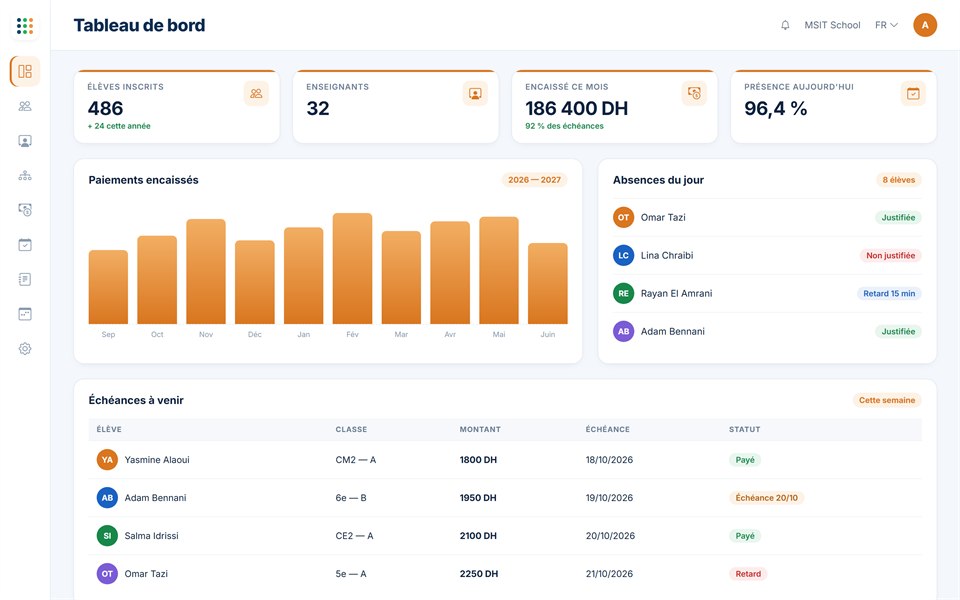Open the schedule window icon in sidebar
Screen dimensions: 960x600
25,314
